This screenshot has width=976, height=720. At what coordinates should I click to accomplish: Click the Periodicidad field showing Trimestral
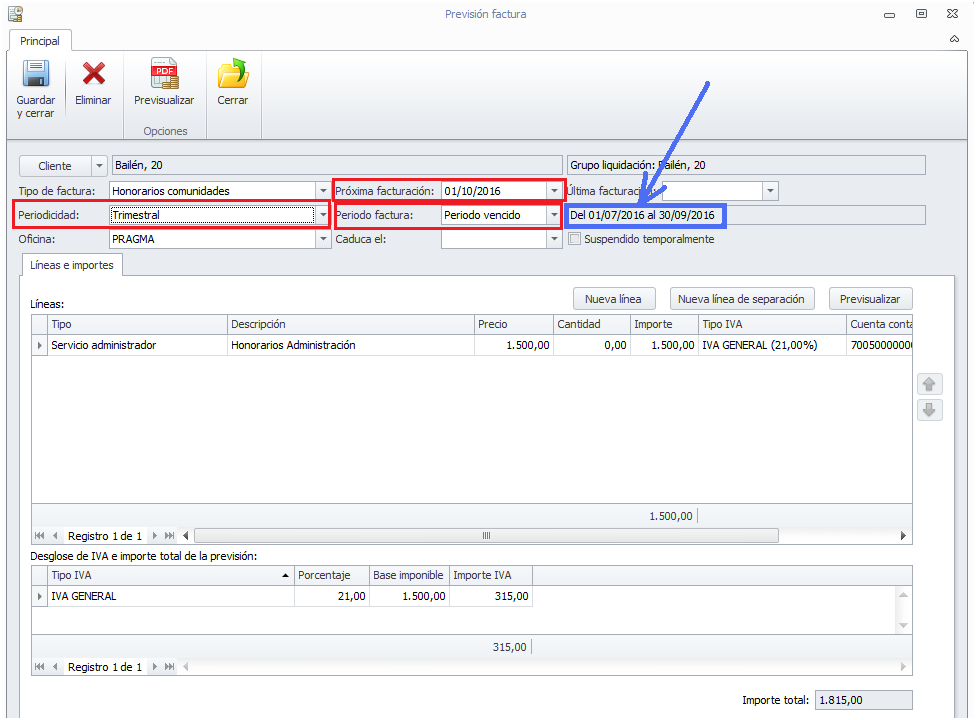212,215
